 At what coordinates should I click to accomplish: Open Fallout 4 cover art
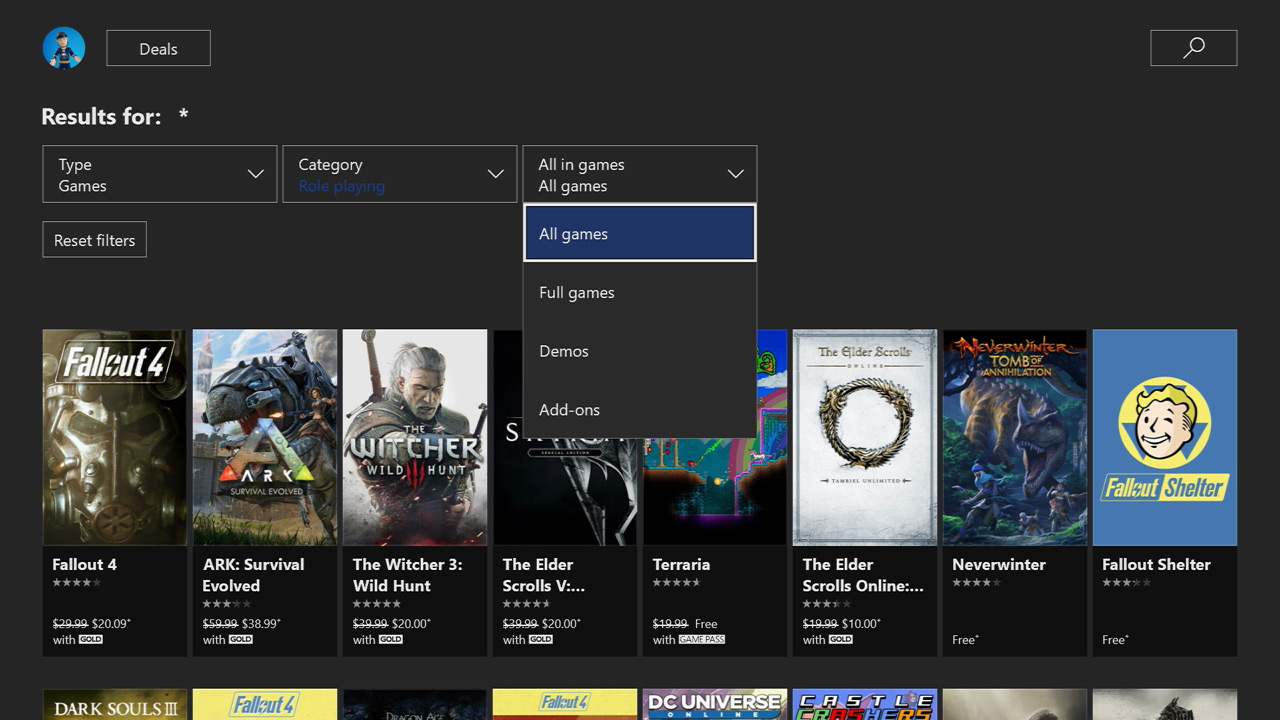tap(115, 438)
